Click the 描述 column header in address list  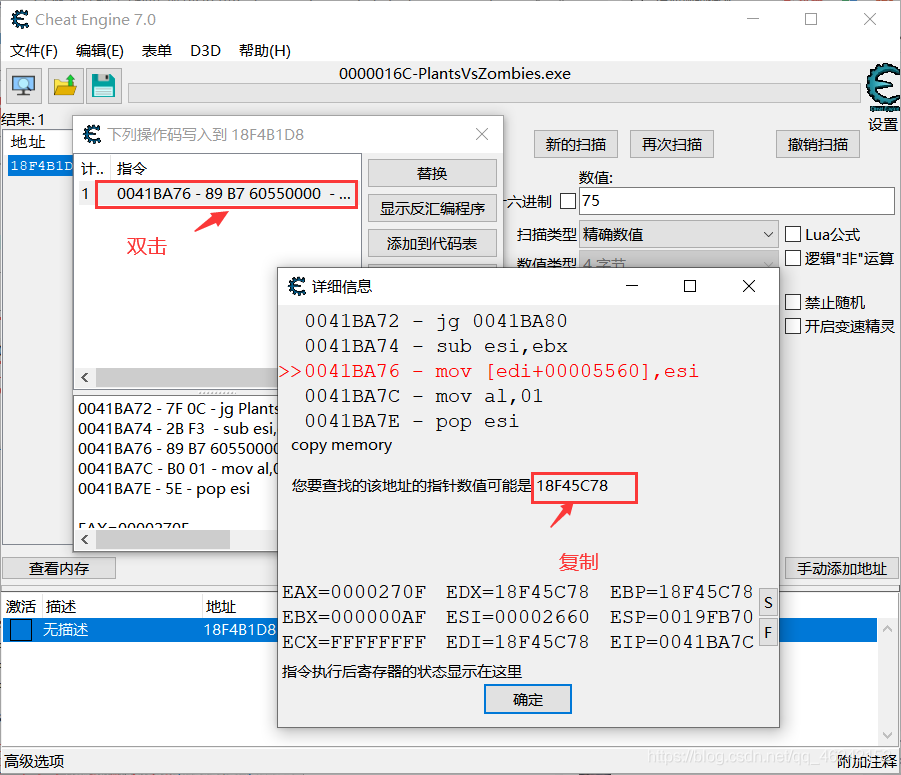click(61, 607)
